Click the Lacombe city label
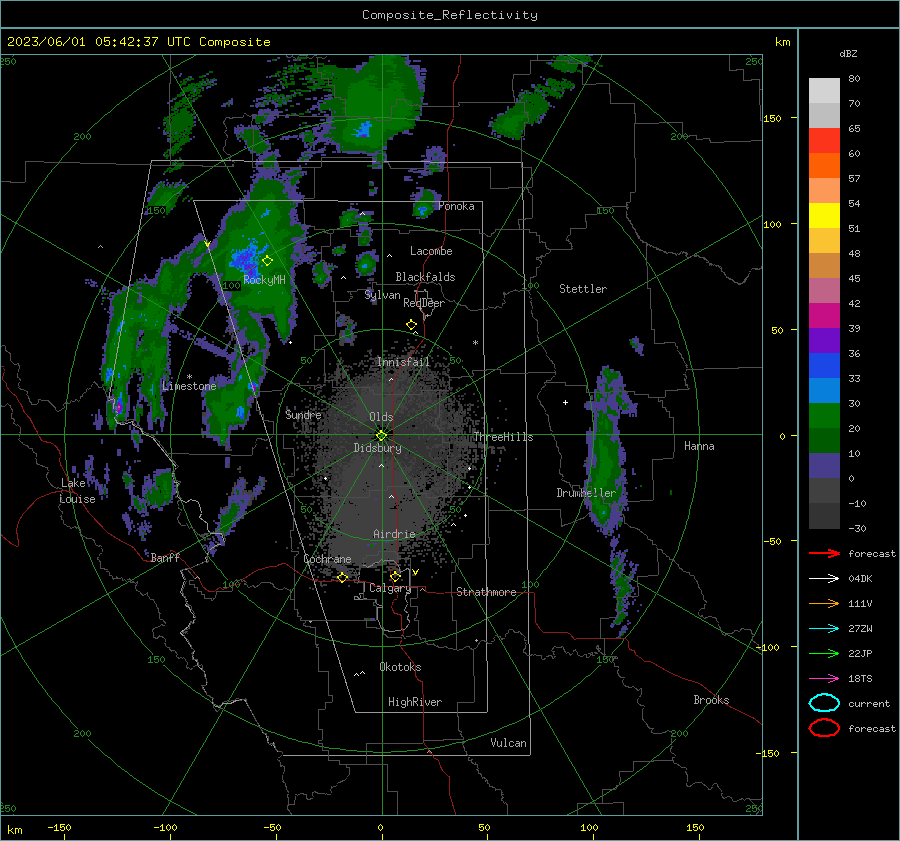The width and height of the screenshot is (900, 841). click(431, 251)
